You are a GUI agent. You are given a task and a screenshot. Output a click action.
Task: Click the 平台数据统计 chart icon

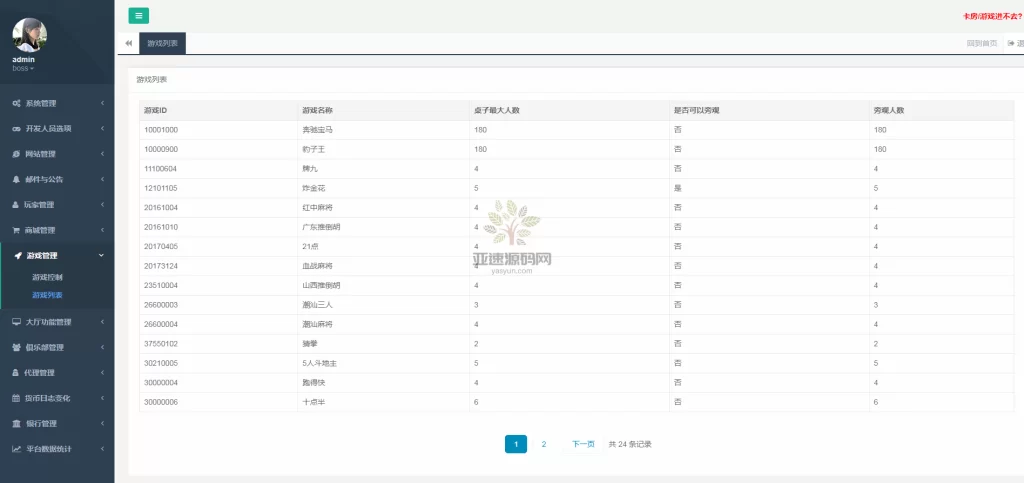pyautogui.click(x=16, y=449)
